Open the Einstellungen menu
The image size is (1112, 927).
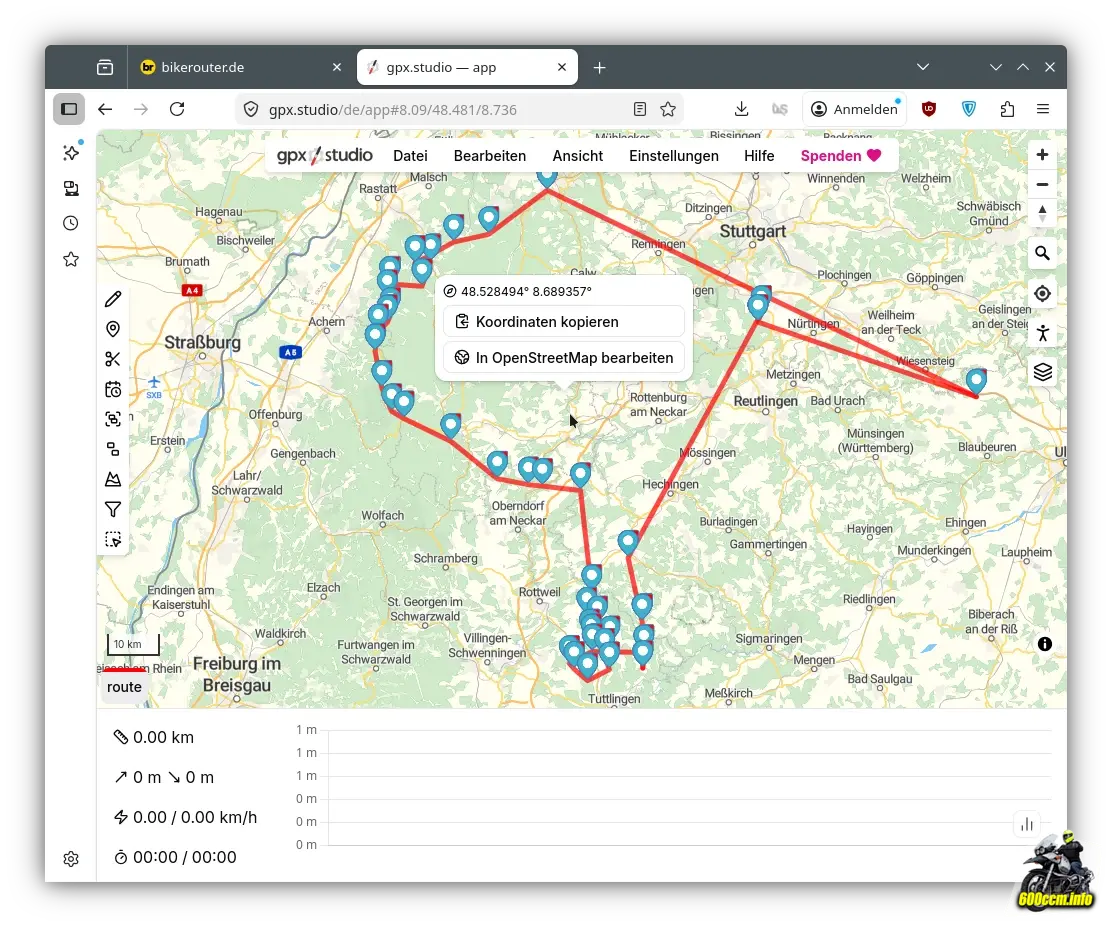(673, 156)
